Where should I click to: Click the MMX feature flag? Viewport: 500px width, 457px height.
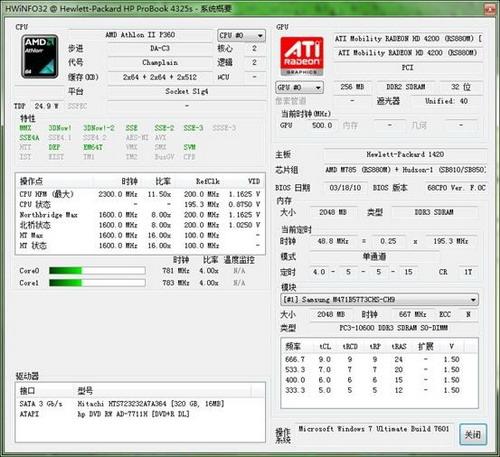click(25, 128)
